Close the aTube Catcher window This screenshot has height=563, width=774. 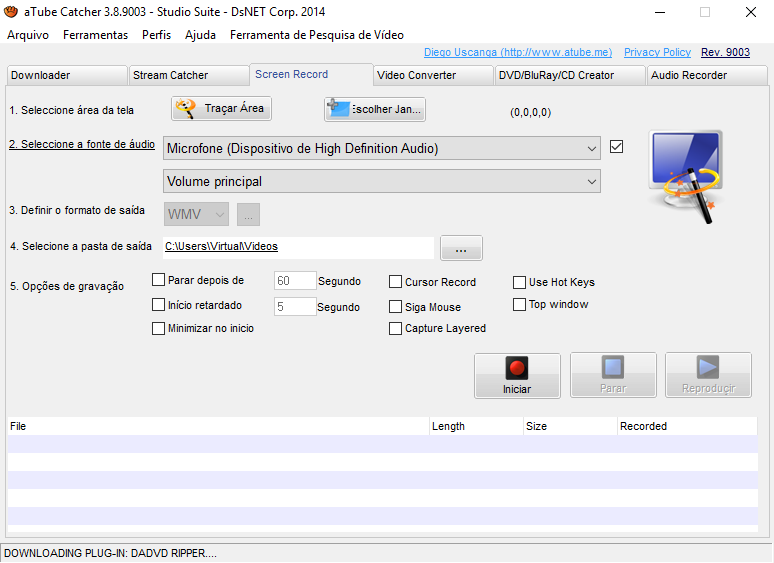750,12
